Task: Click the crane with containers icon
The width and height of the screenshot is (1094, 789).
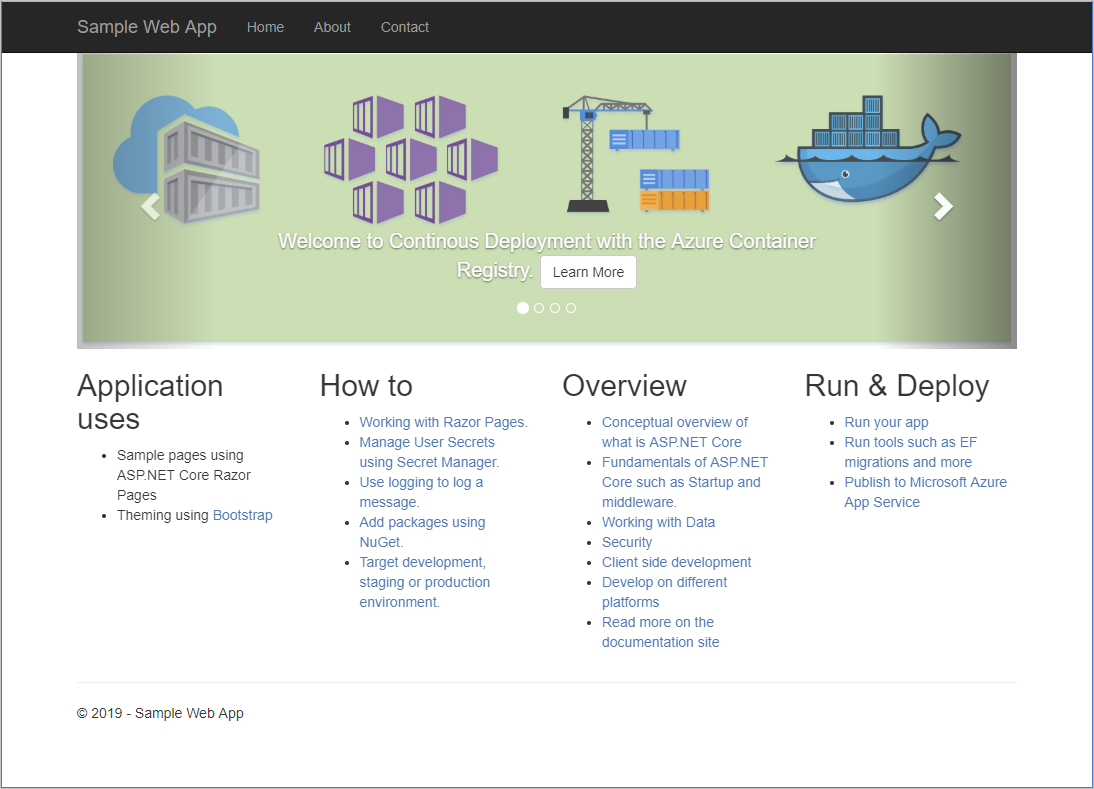Action: point(636,153)
